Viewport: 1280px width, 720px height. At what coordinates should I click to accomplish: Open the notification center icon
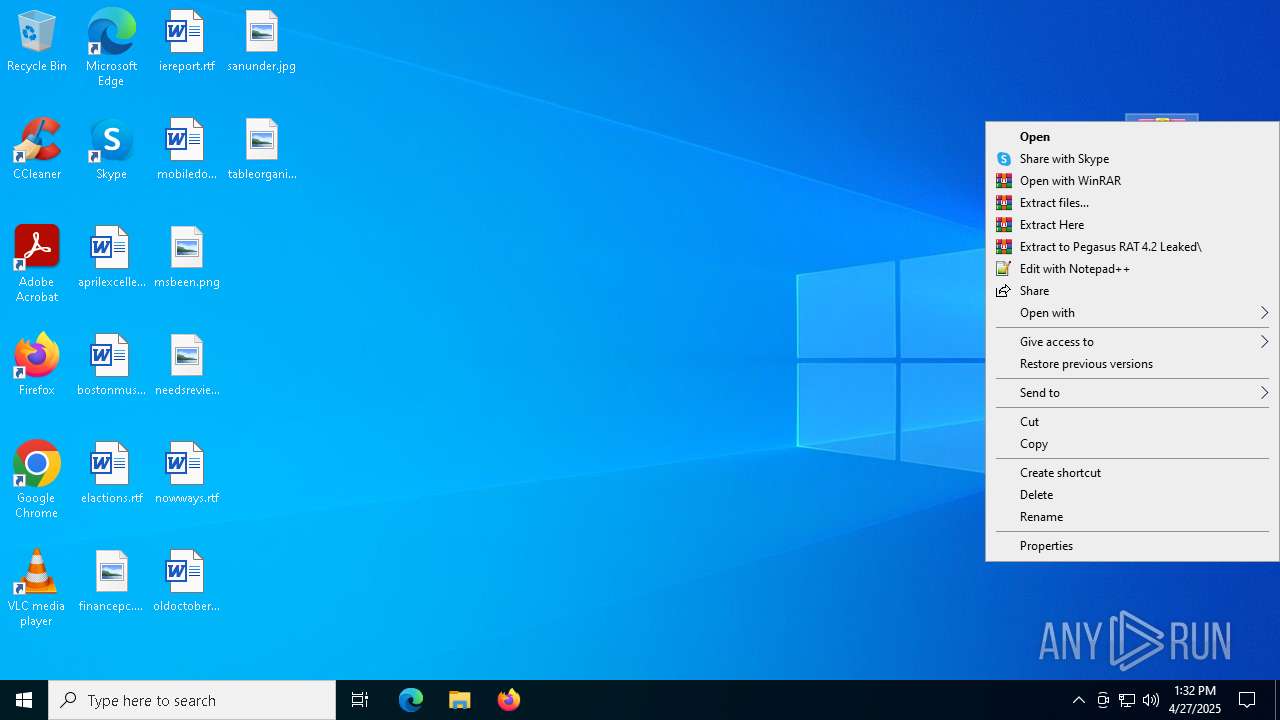[x=1248, y=700]
